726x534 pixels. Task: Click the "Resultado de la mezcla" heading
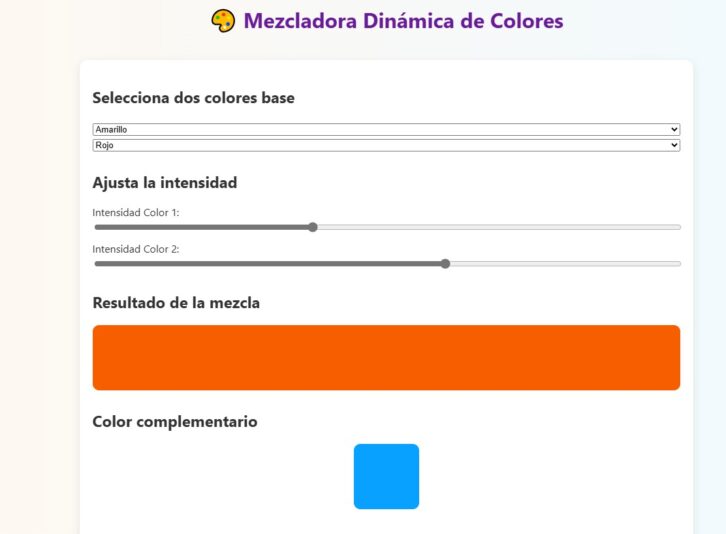[176, 302]
